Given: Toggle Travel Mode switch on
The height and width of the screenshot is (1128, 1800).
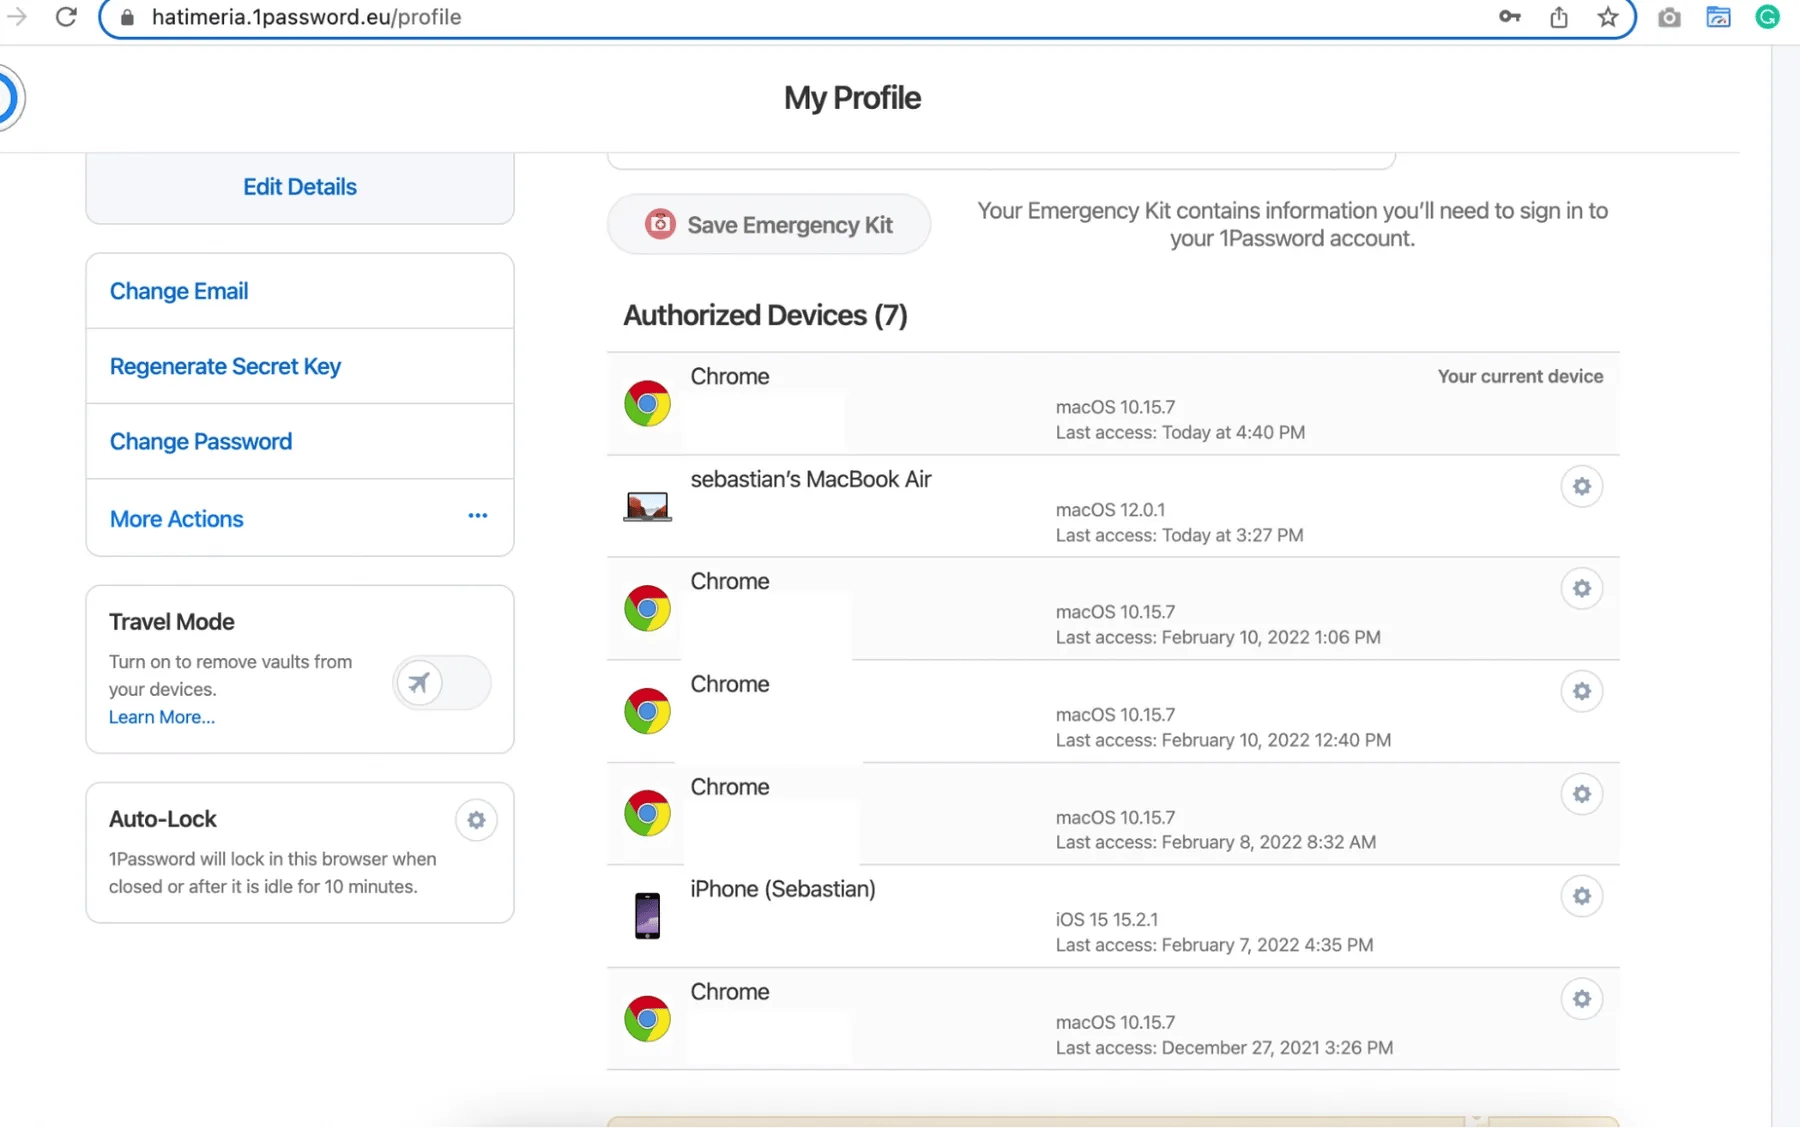Looking at the screenshot, I should pyautogui.click(x=441, y=683).
